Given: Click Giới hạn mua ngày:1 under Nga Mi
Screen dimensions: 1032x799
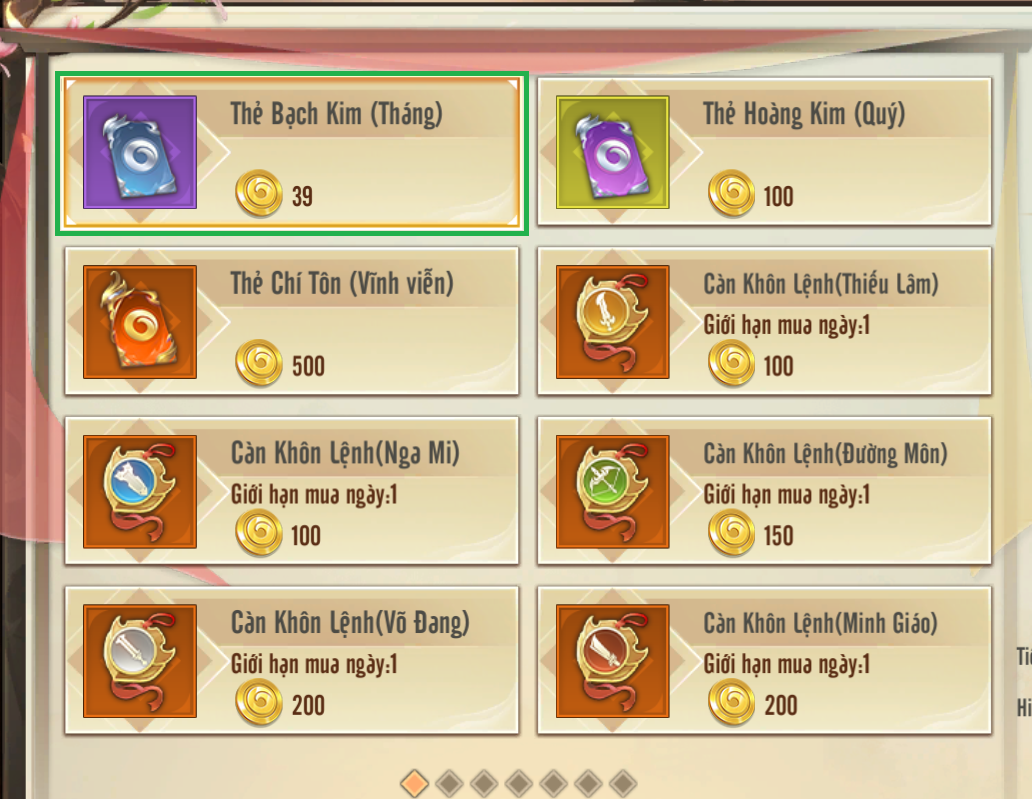Looking at the screenshot, I should point(314,495).
